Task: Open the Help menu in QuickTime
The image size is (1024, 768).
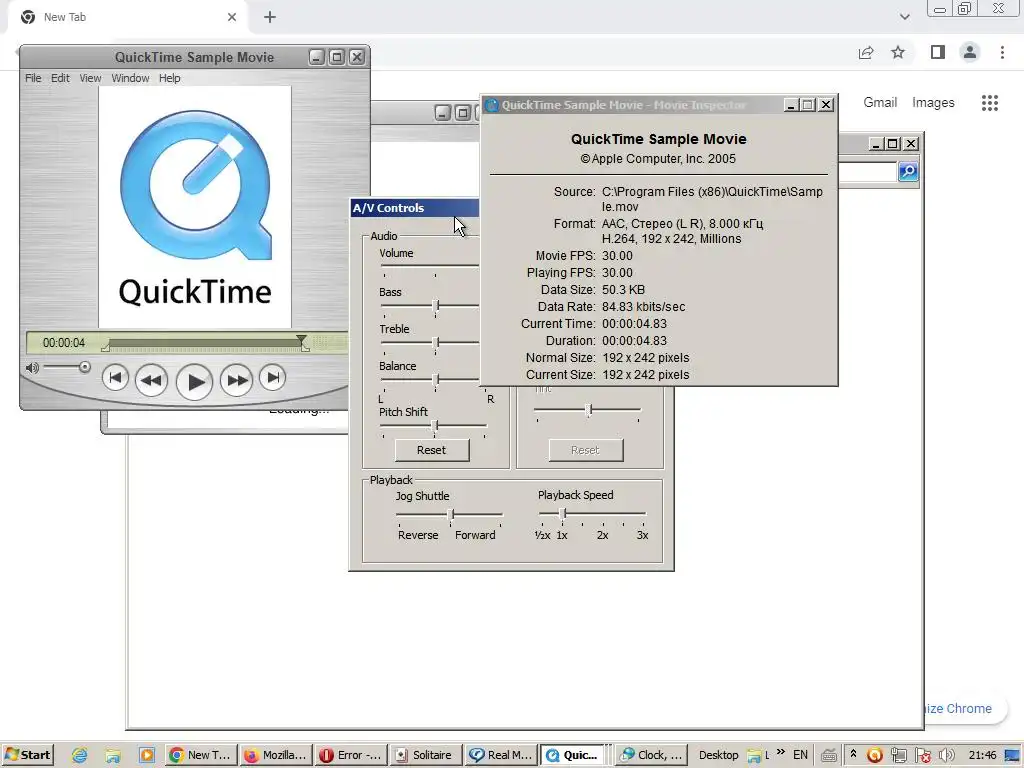Action: 169,78
